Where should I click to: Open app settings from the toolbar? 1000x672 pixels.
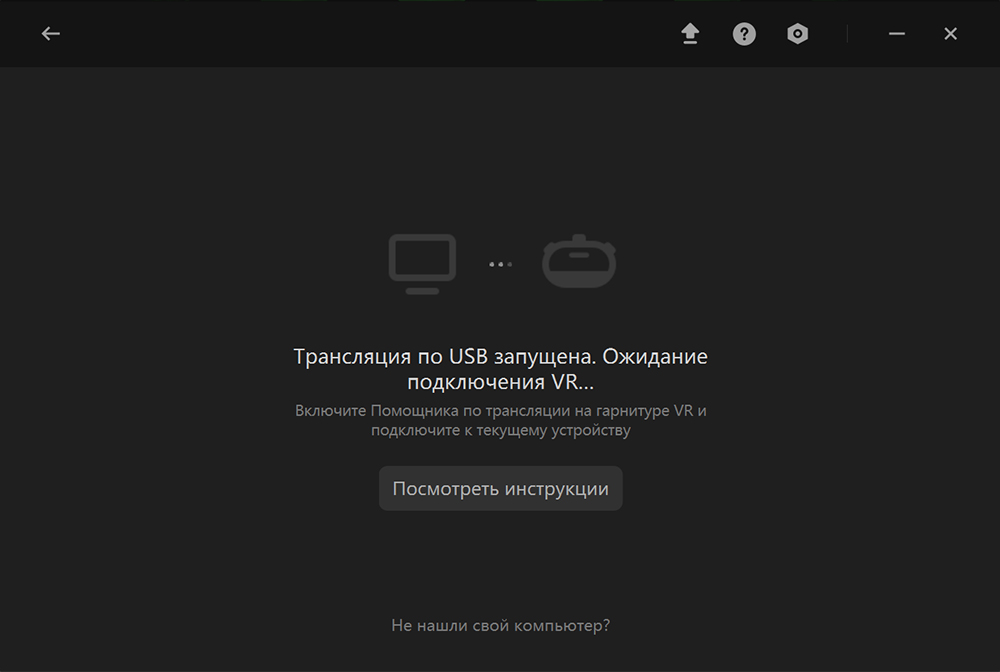(798, 33)
